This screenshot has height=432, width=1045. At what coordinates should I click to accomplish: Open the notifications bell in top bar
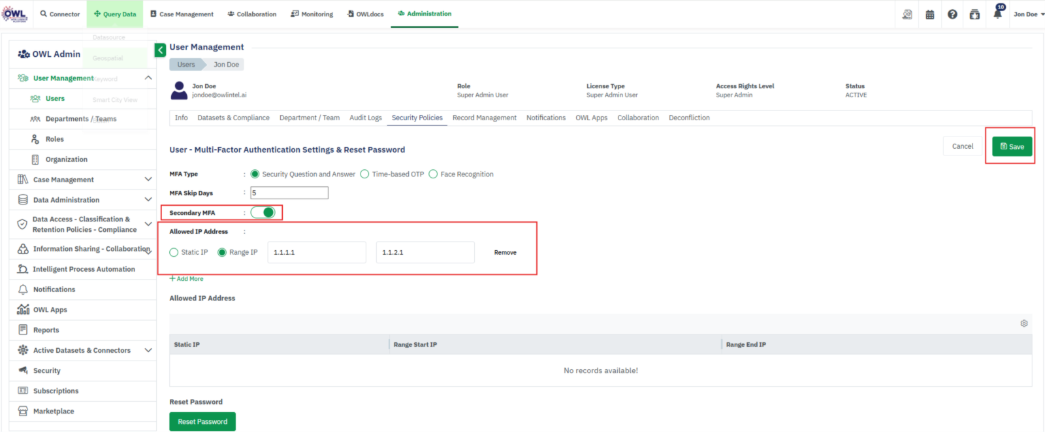pyautogui.click(x=997, y=14)
